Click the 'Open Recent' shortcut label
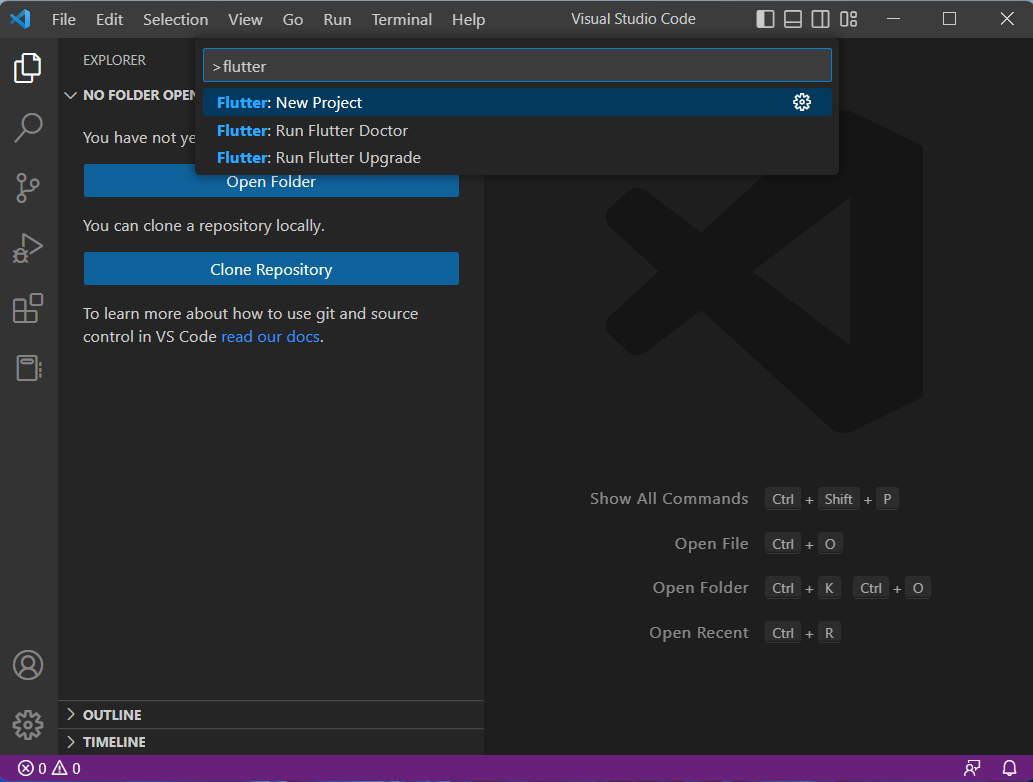 pyautogui.click(x=699, y=632)
